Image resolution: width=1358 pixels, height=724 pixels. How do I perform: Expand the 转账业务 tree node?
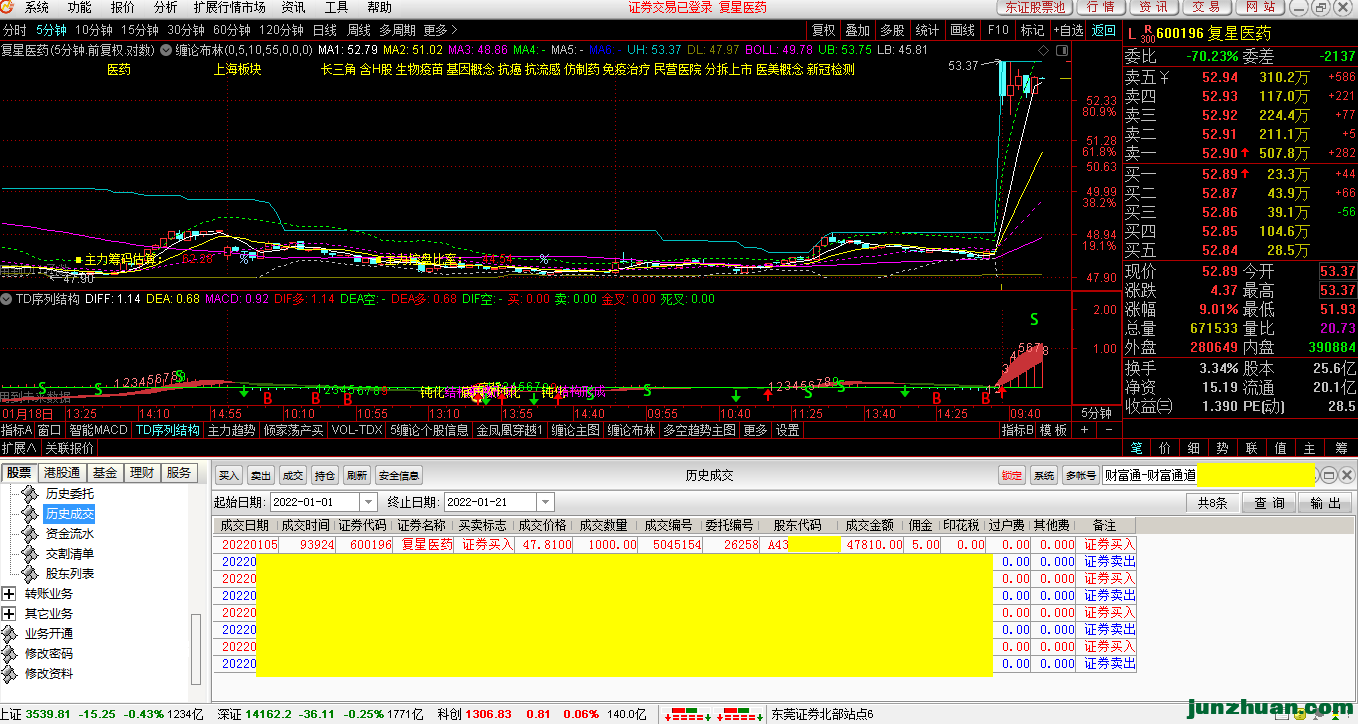(x=10, y=594)
